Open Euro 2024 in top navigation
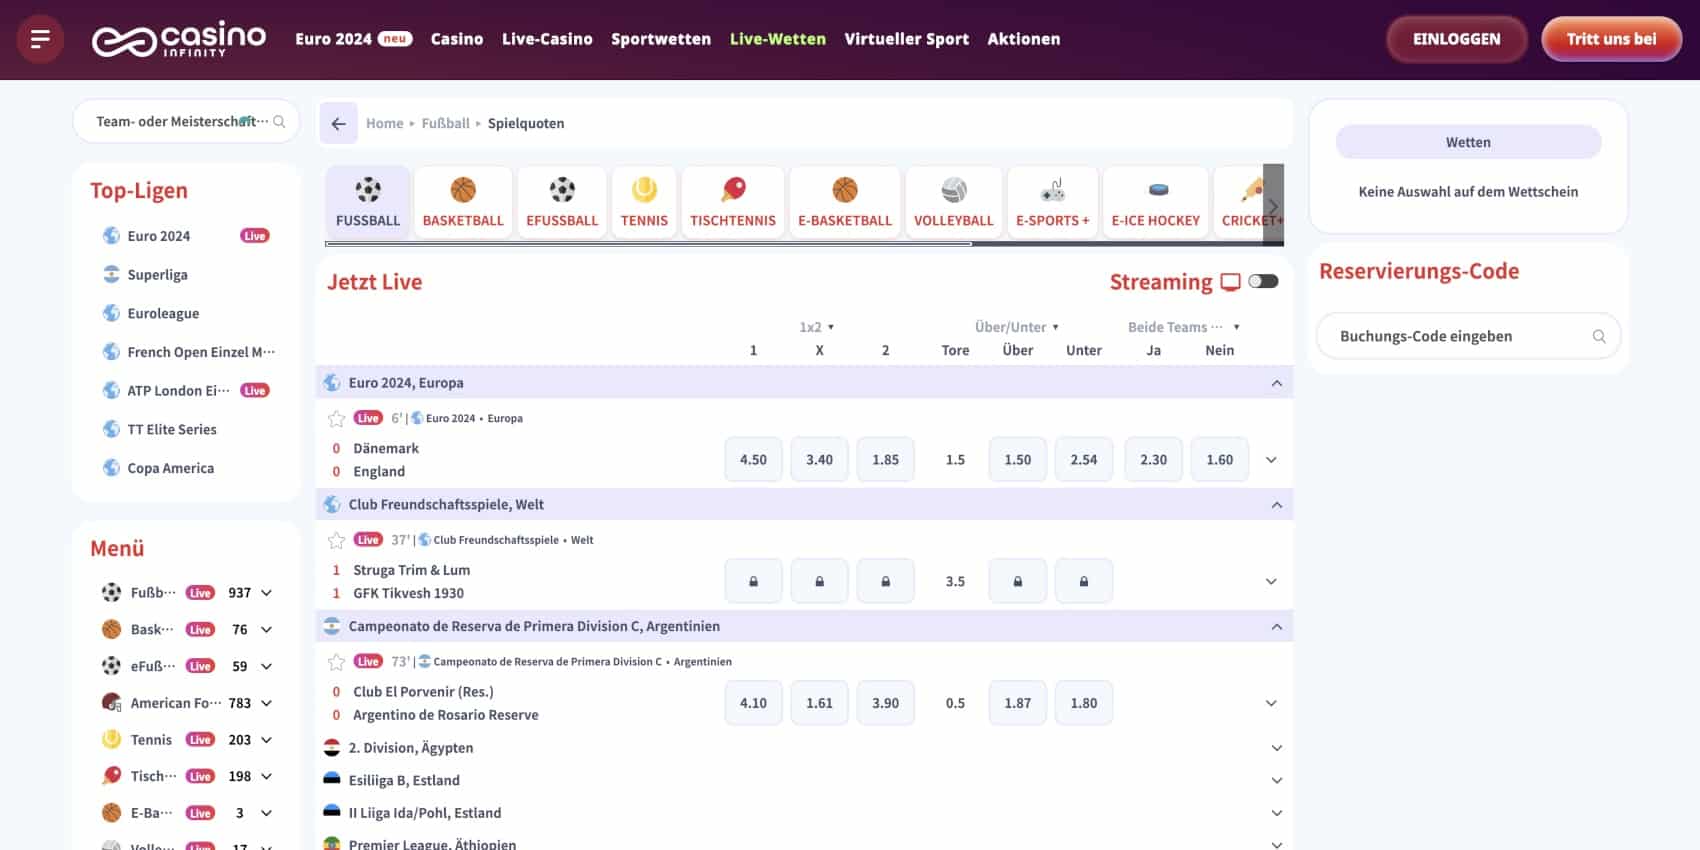This screenshot has height=850, width=1700. 354,39
